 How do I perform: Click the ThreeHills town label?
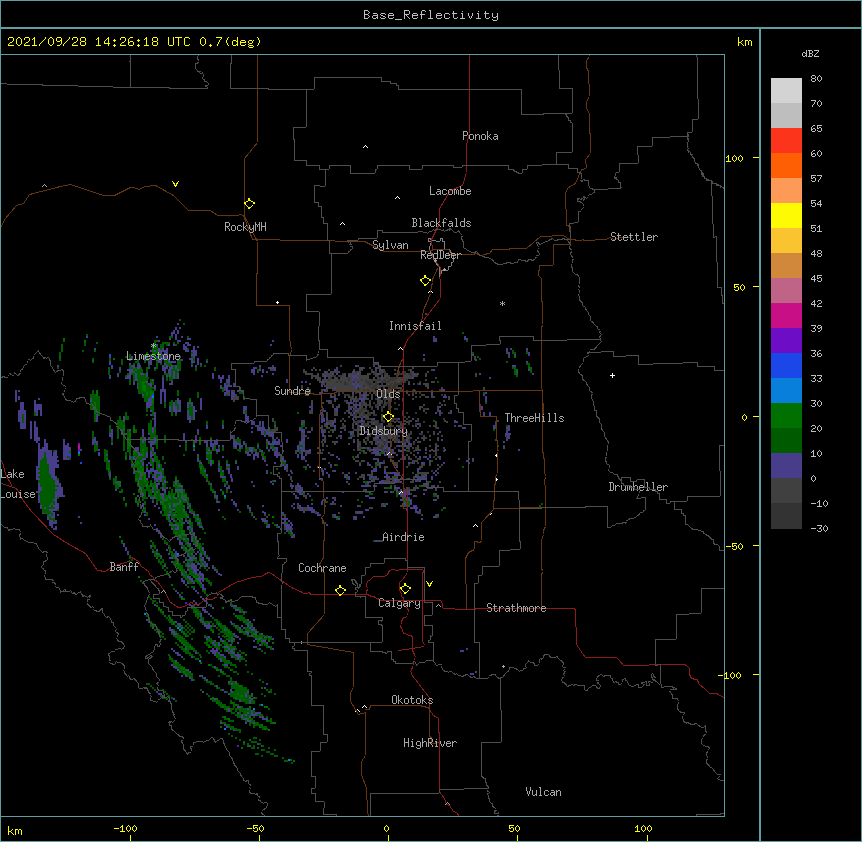(x=534, y=418)
